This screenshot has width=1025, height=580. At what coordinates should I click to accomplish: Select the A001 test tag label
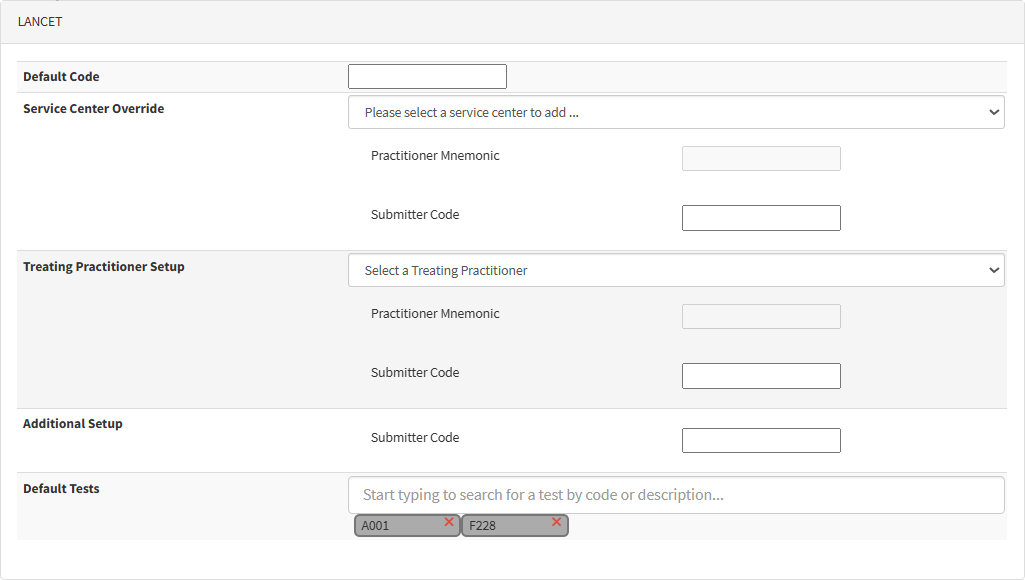point(376,526)
